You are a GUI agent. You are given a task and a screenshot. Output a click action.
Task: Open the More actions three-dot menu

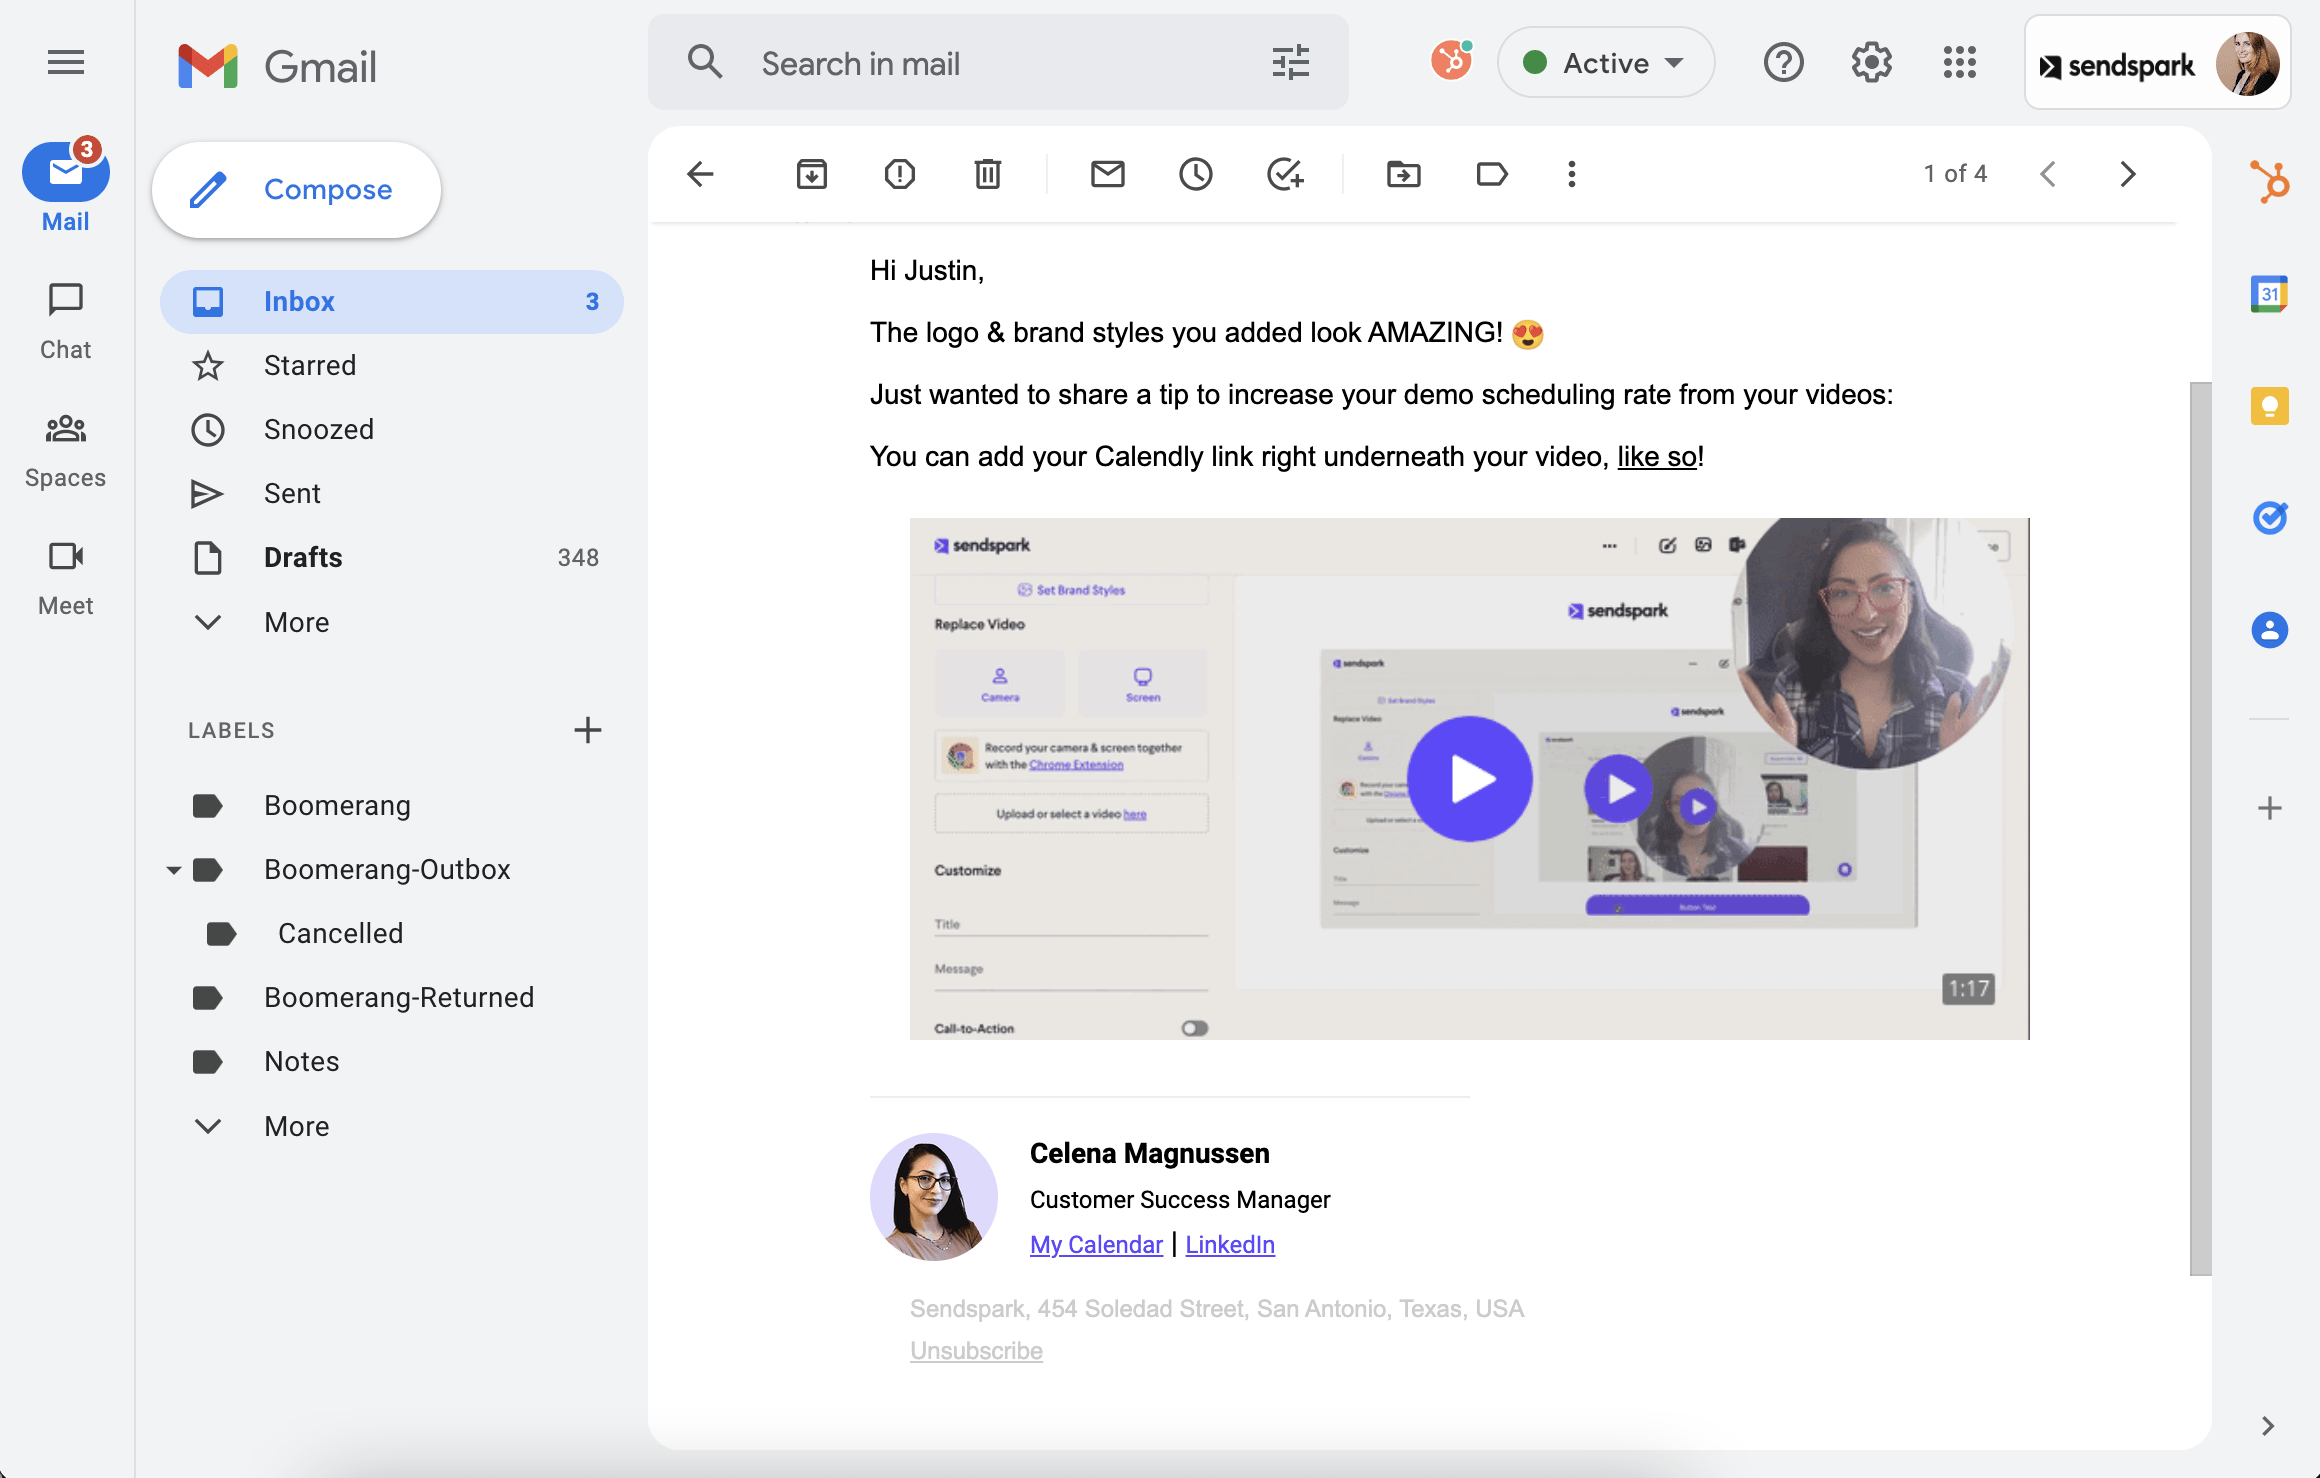(1572, 174)
